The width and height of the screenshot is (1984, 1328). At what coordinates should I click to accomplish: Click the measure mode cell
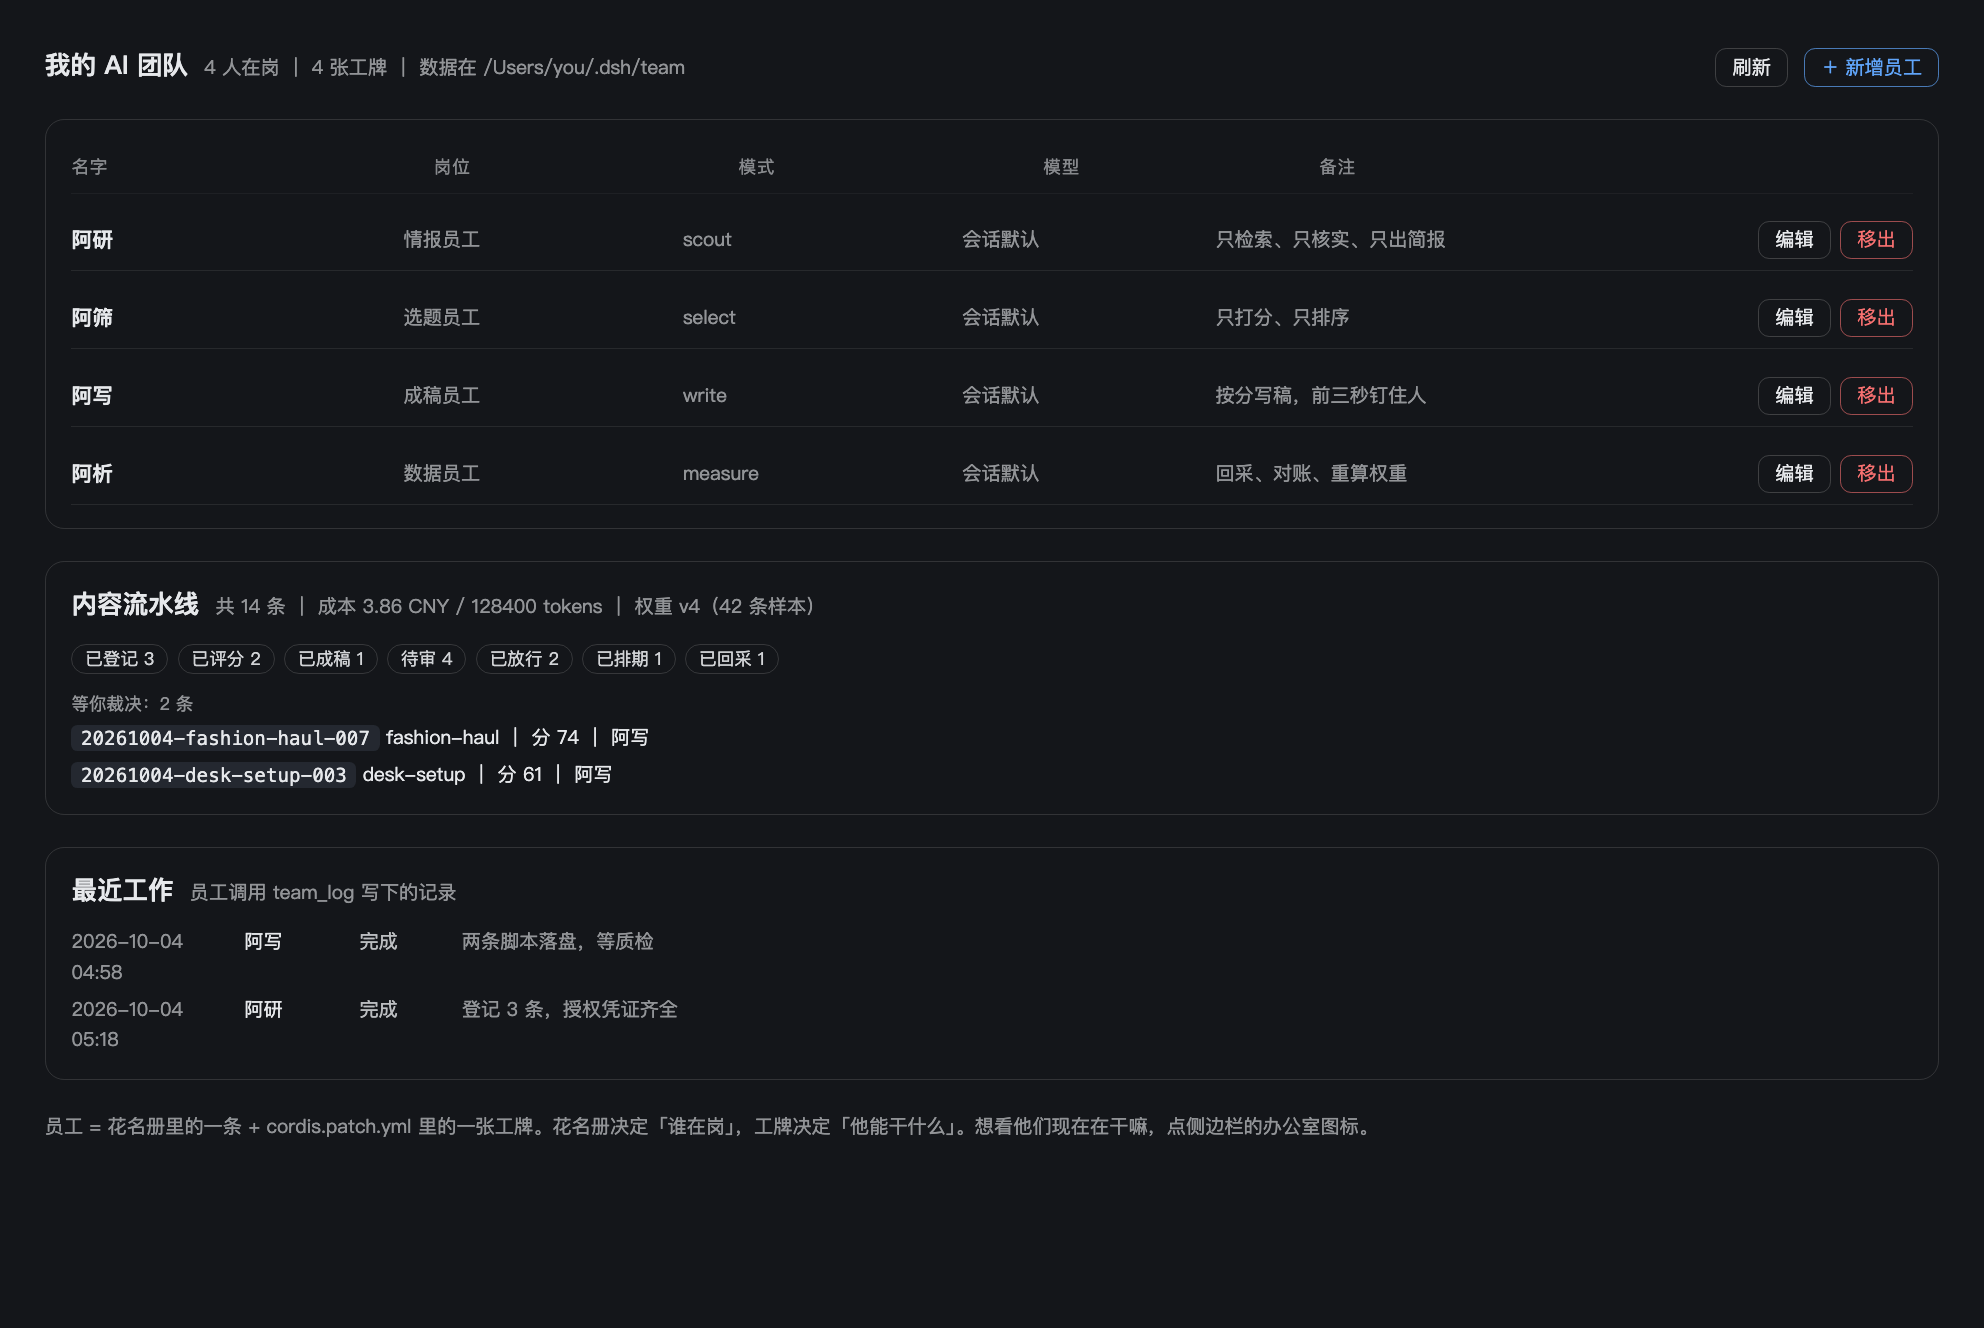[721, 474]
